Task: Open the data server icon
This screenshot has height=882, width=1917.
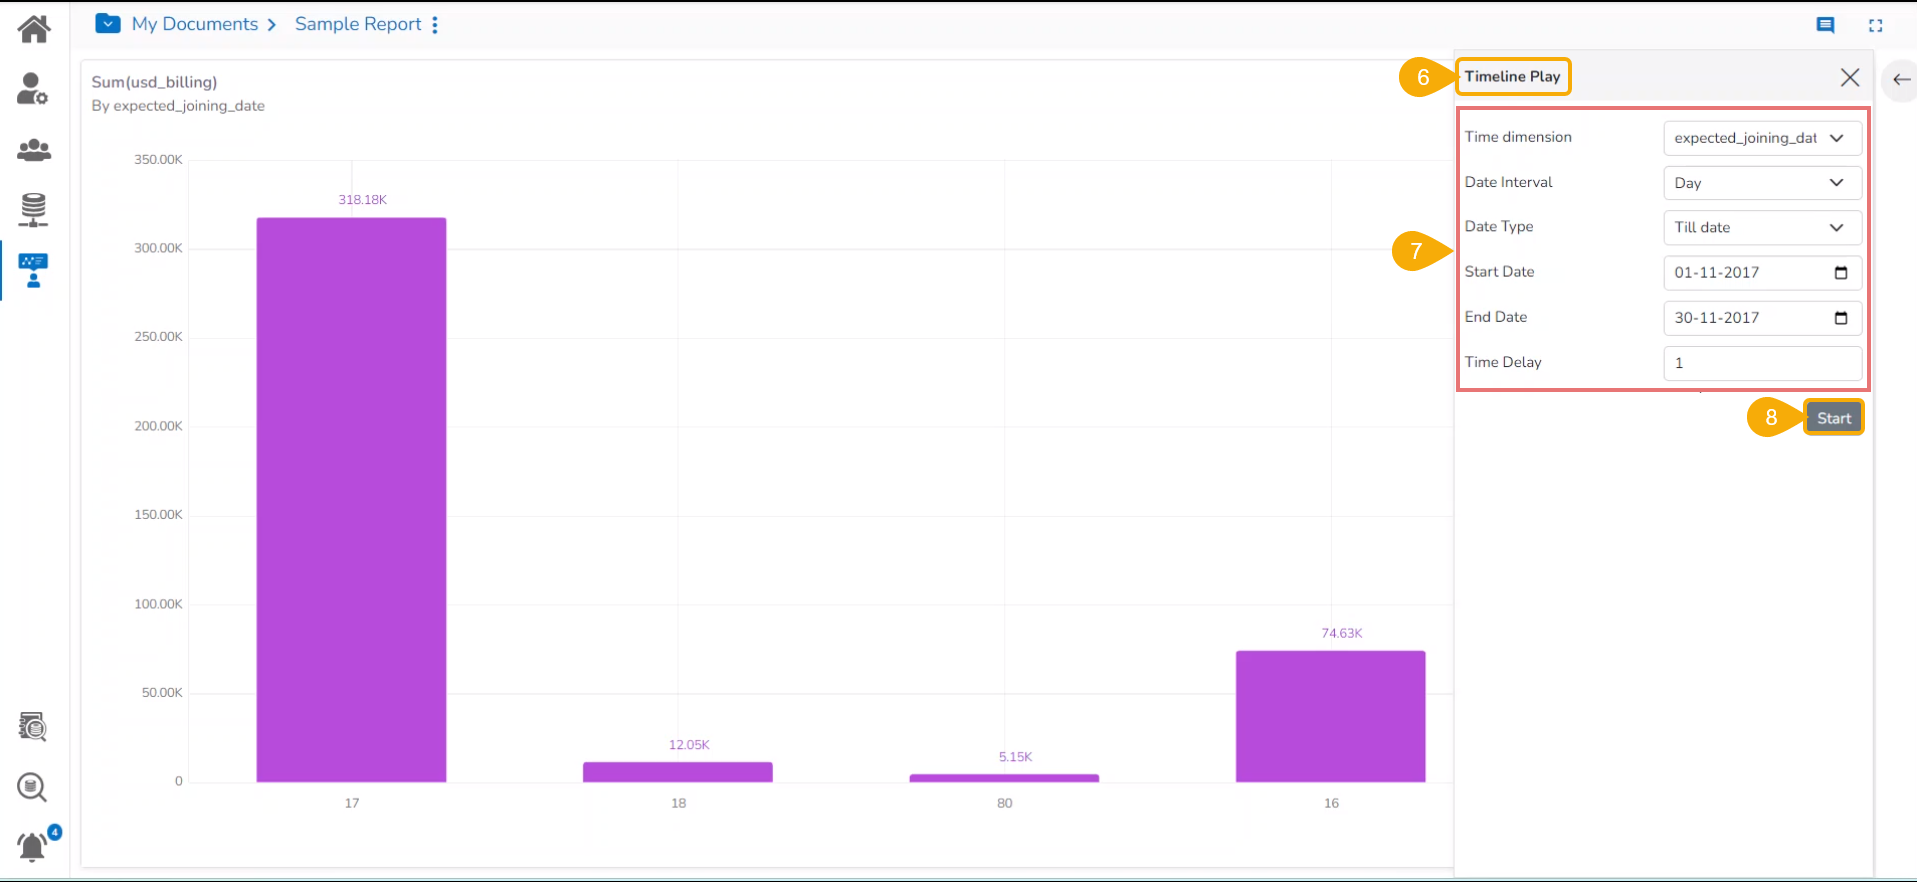Action: [x=33, y=210]
